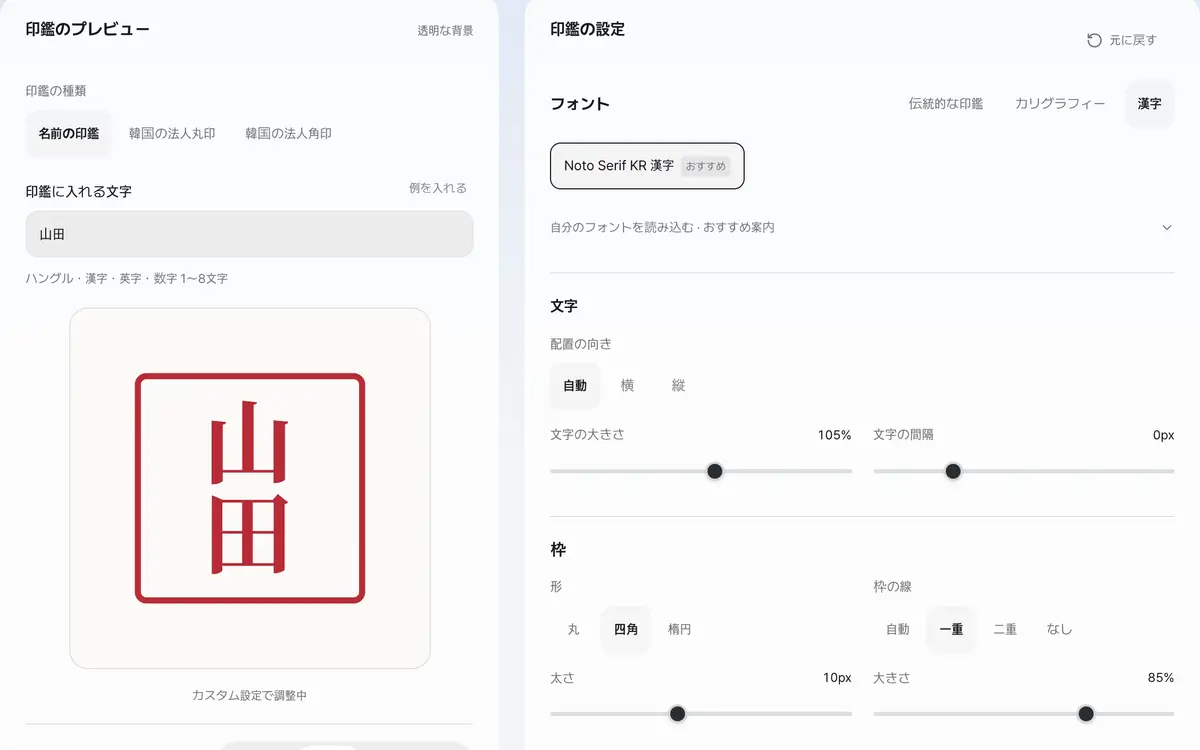
Task: Click the frame 太さ slider handle
Action: pos(677,714)
